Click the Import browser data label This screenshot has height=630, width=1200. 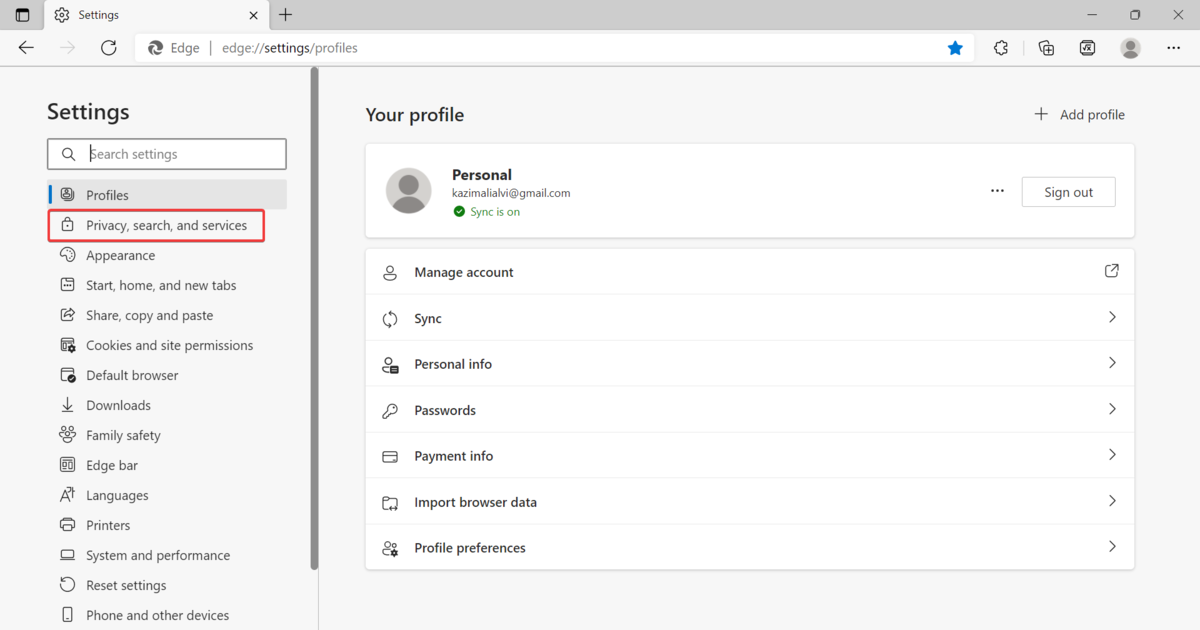(x=476, y=502)
